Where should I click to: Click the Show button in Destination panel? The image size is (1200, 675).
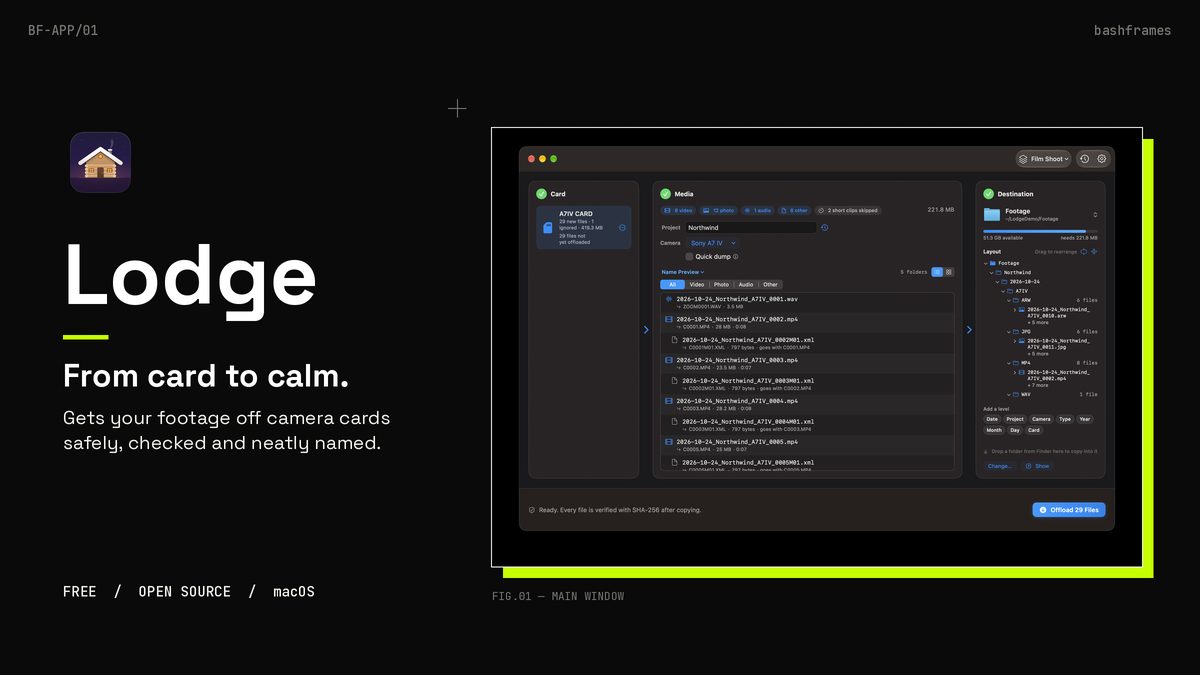pos(1037,466)
